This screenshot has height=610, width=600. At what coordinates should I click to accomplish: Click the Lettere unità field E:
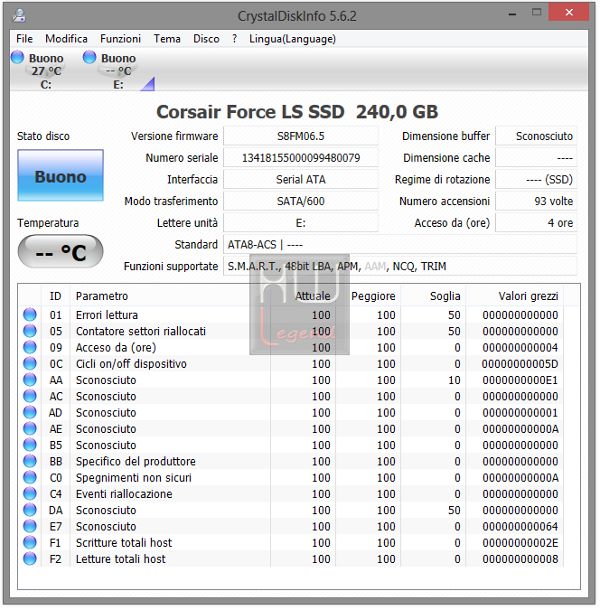[301, 223]
